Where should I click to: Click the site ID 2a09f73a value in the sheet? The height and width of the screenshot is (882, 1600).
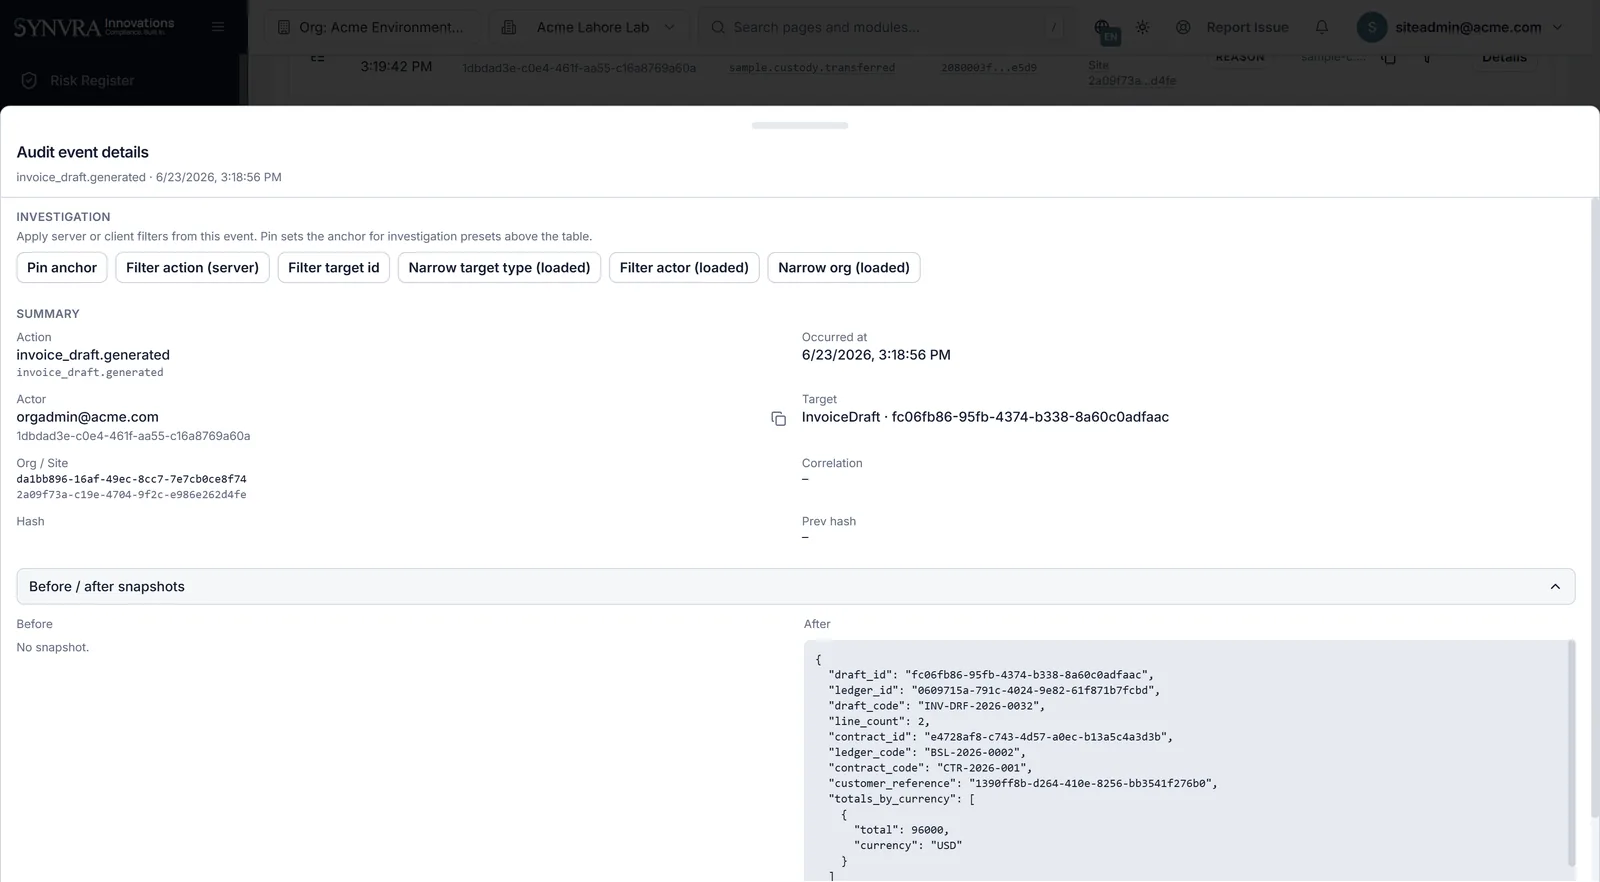[131, 495]
